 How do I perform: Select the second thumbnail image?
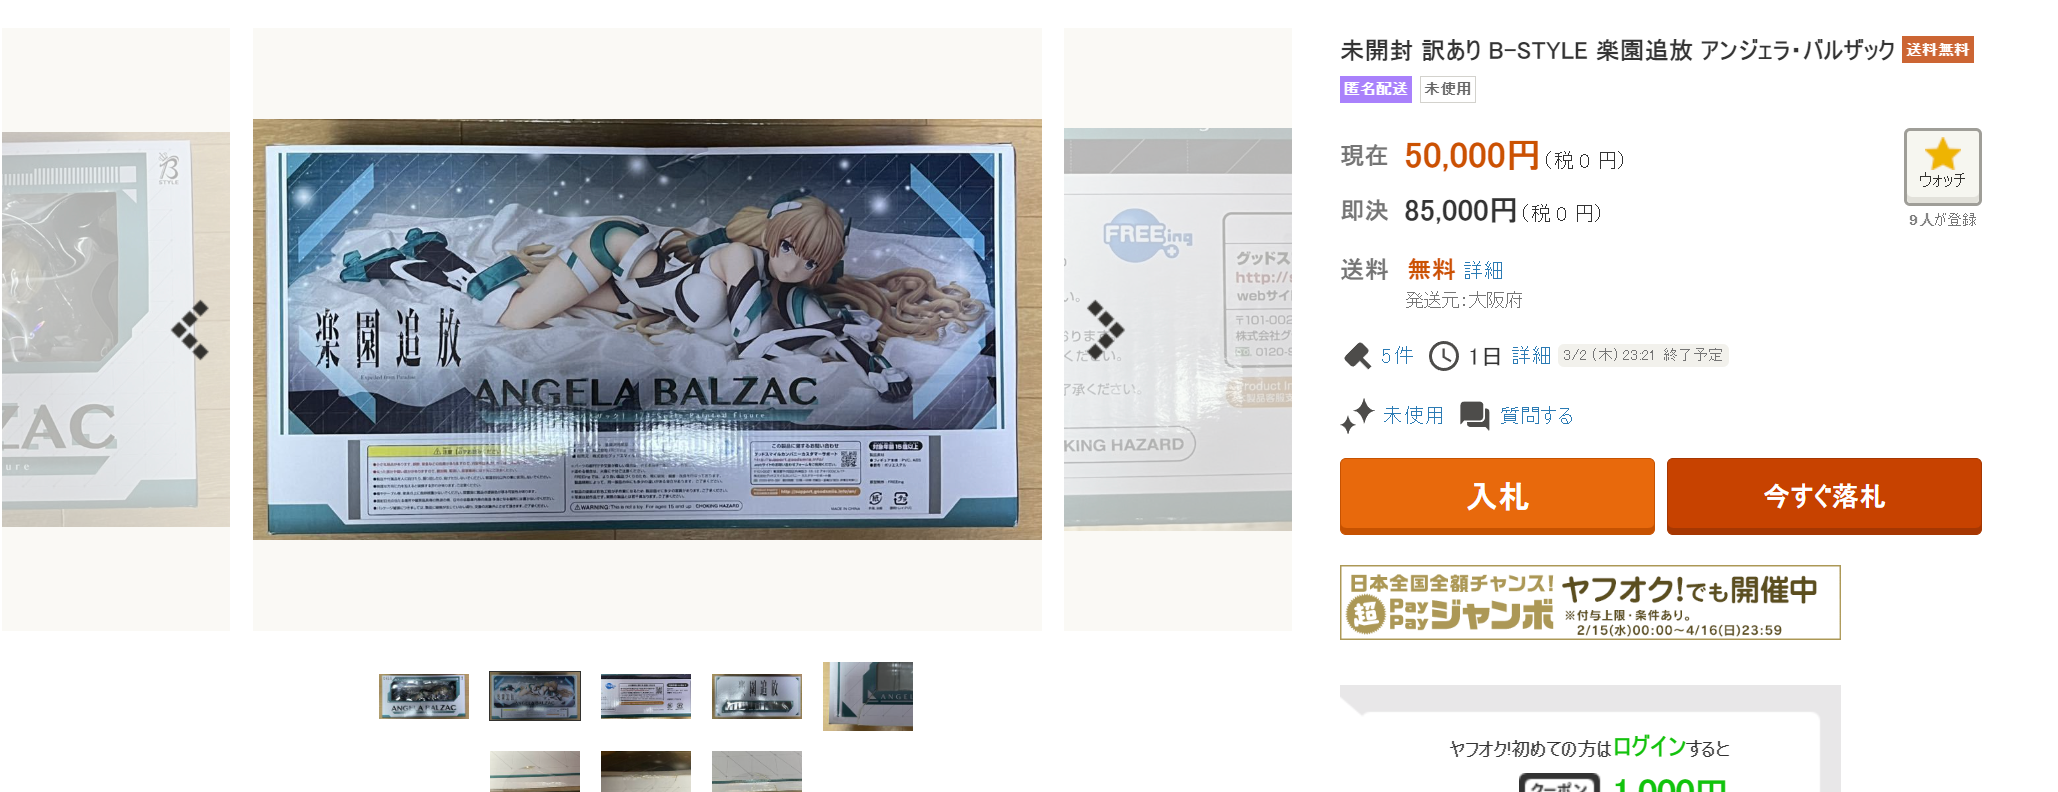click(x=535, y=696)
